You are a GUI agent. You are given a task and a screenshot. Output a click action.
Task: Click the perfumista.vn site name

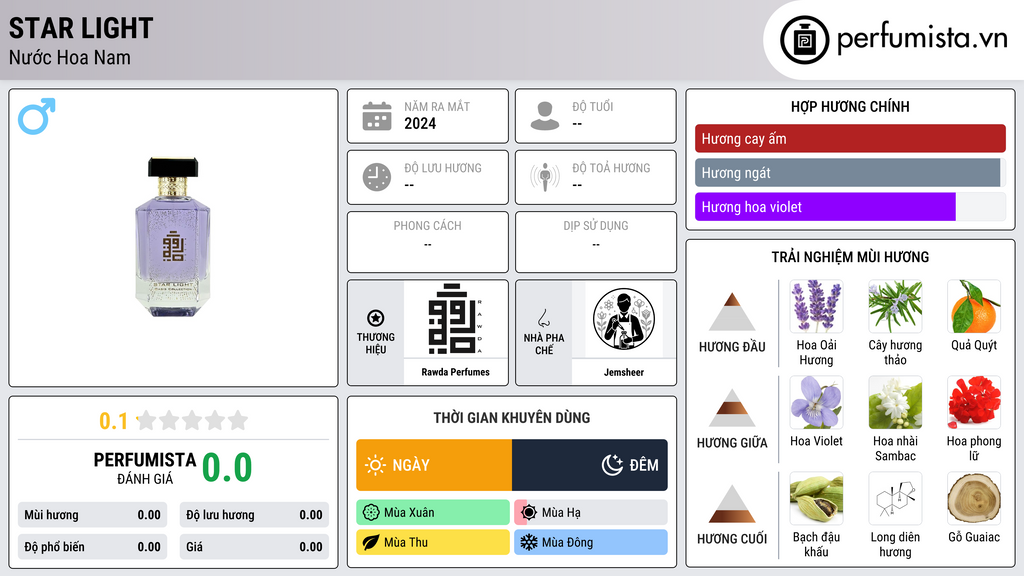[922, 39]
